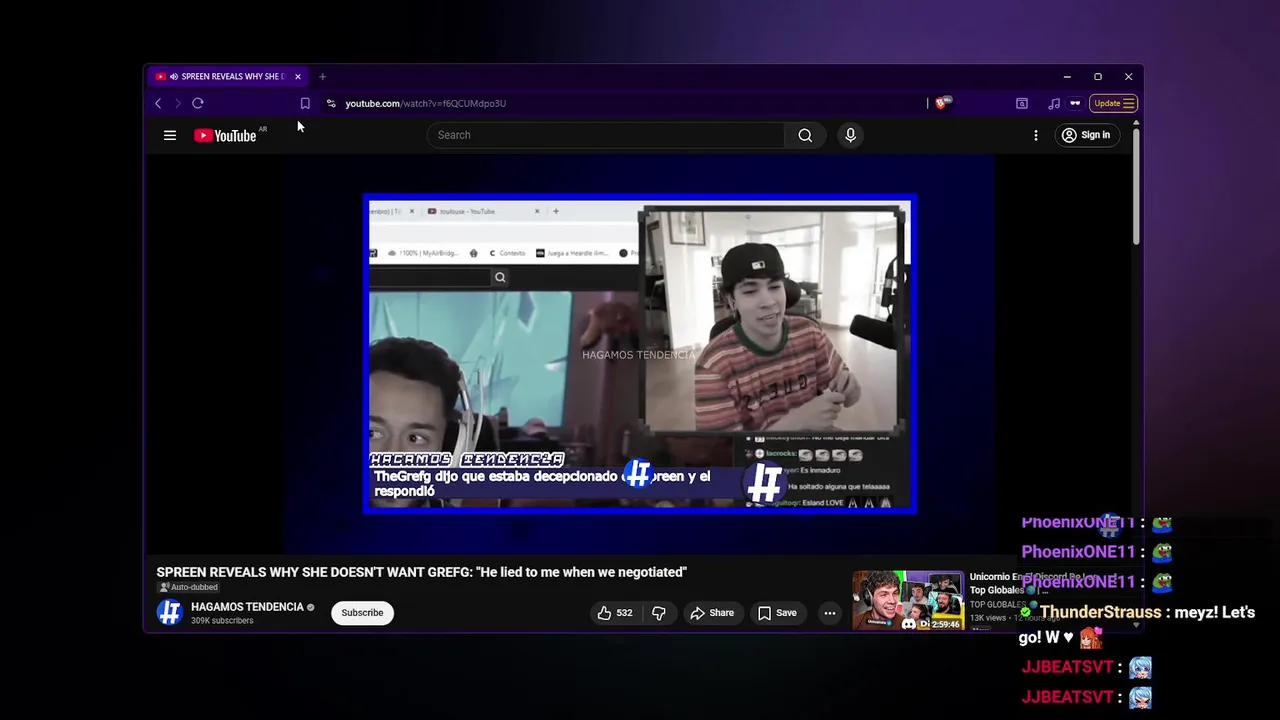Open a new tab with plus button
The height and width of the screenshot is (720, 1280).
(x=322, y=76)
